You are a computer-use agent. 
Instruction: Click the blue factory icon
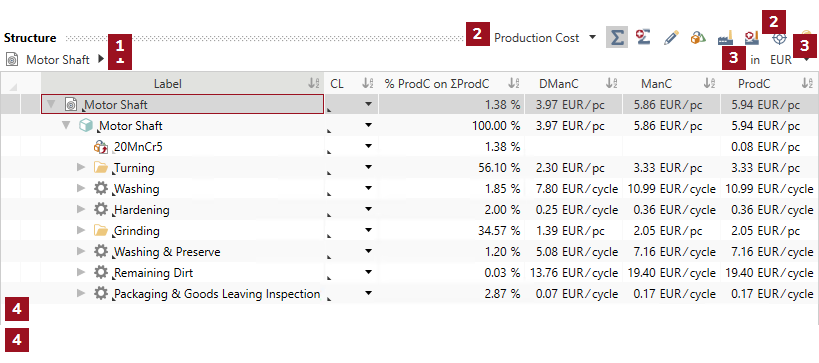point(726,38)
